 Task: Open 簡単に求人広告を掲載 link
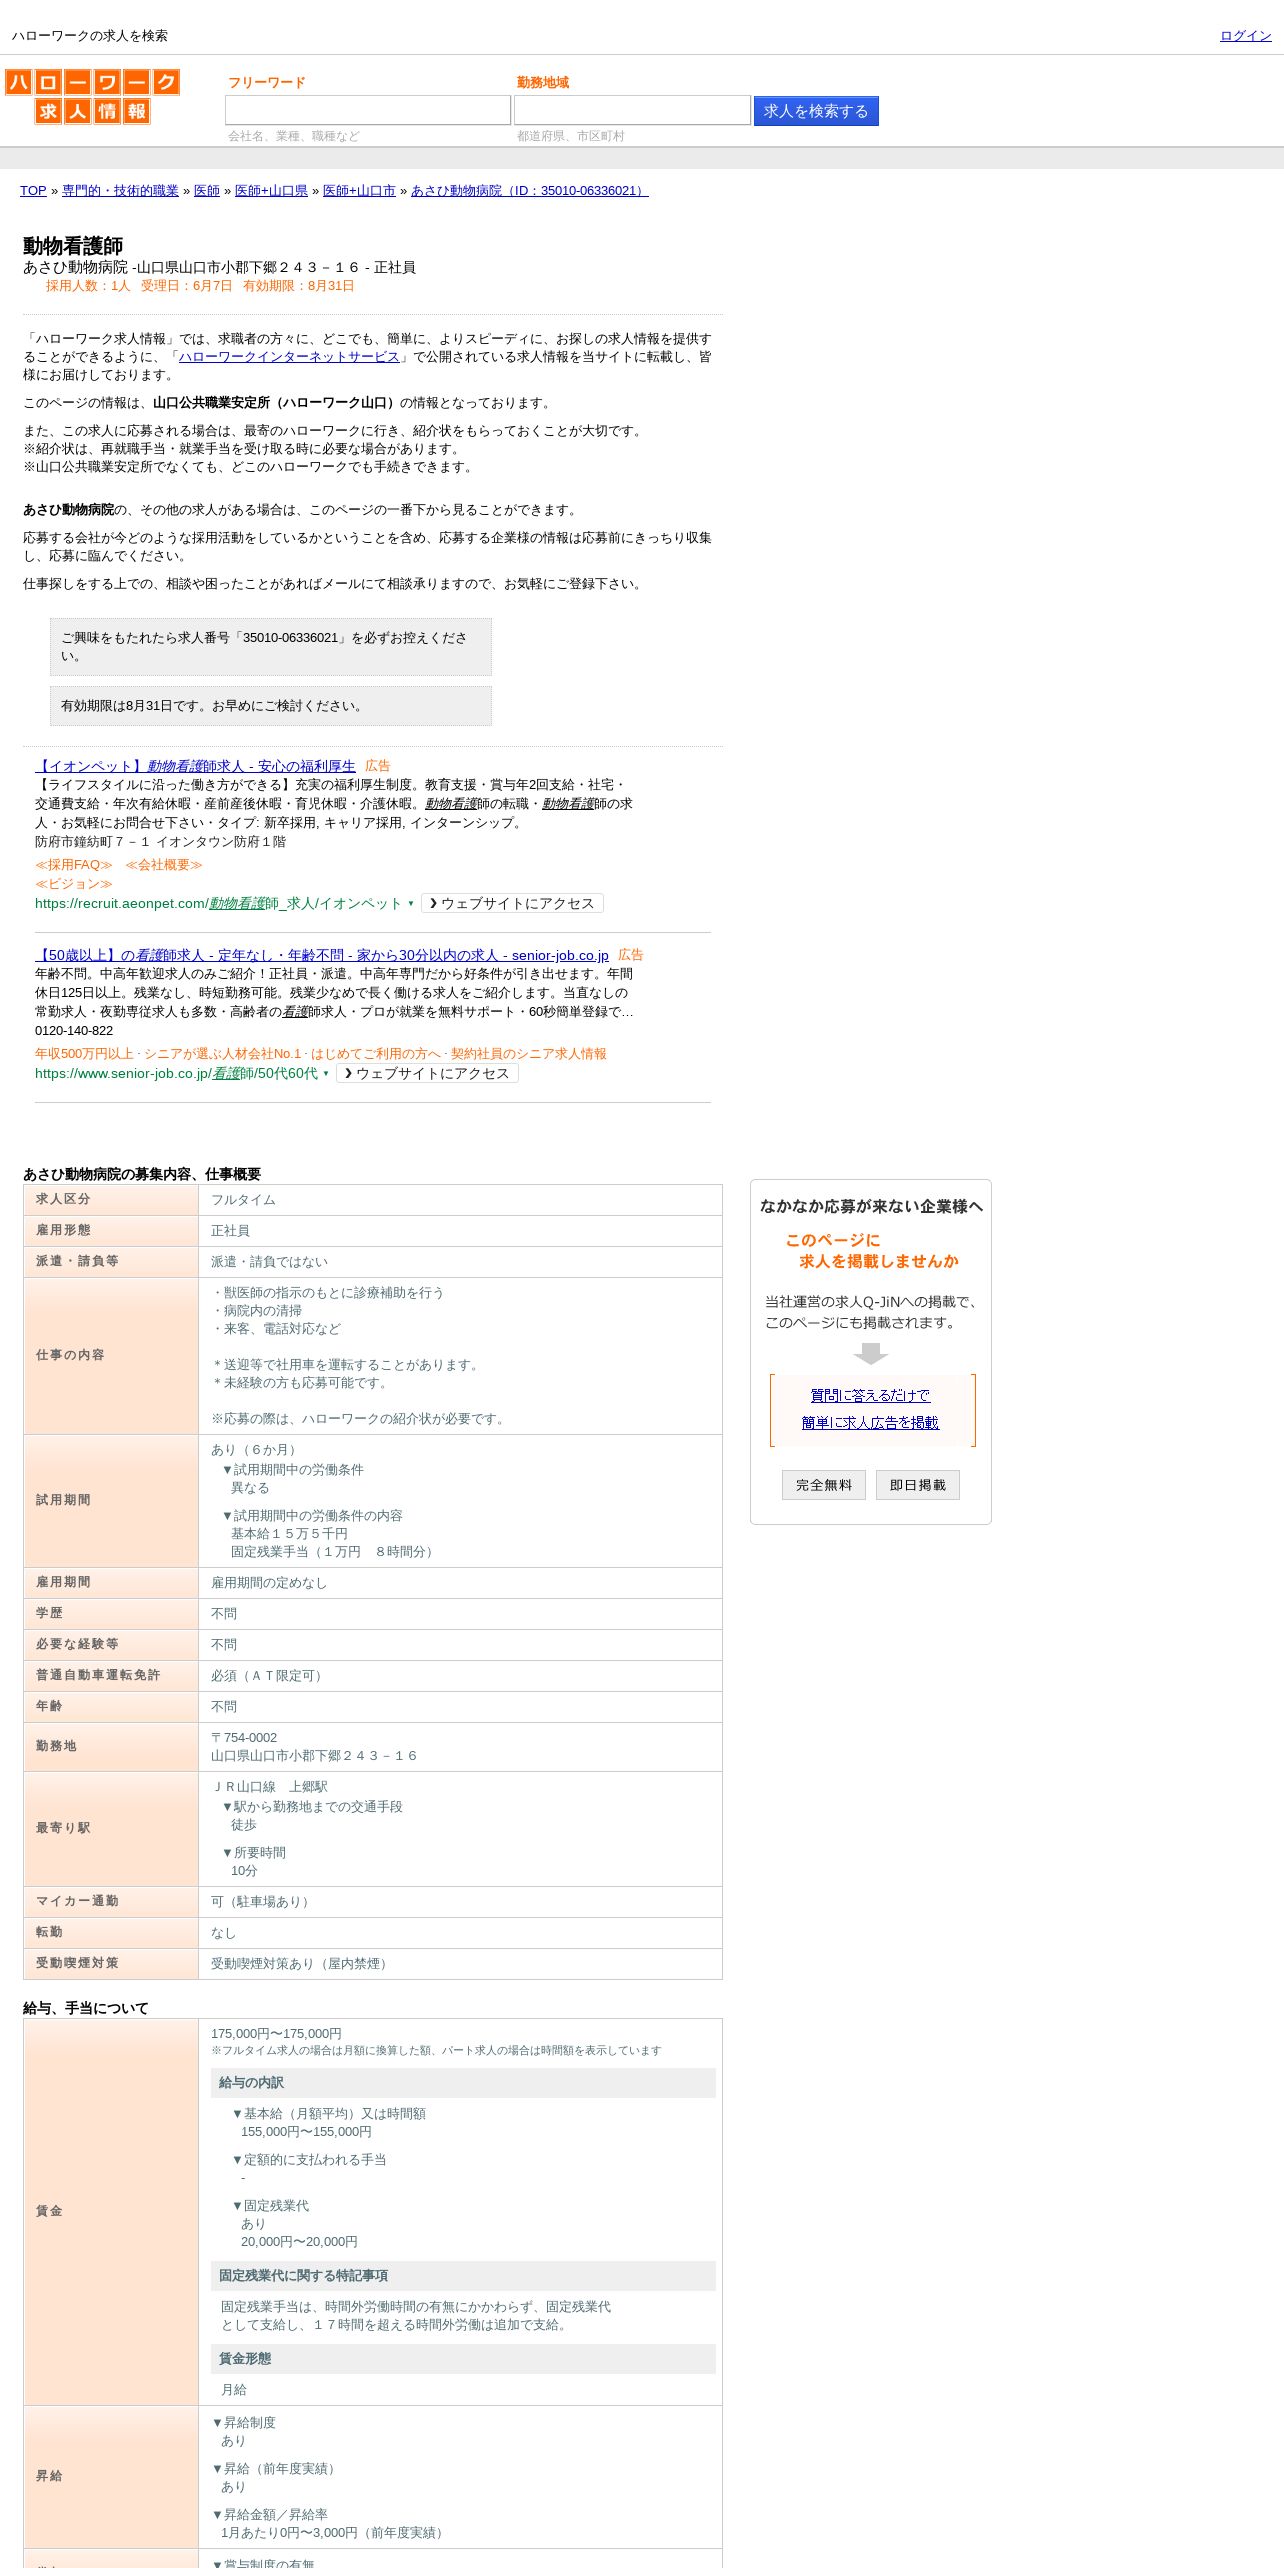pyautogui.click(x=870, y=1423)
